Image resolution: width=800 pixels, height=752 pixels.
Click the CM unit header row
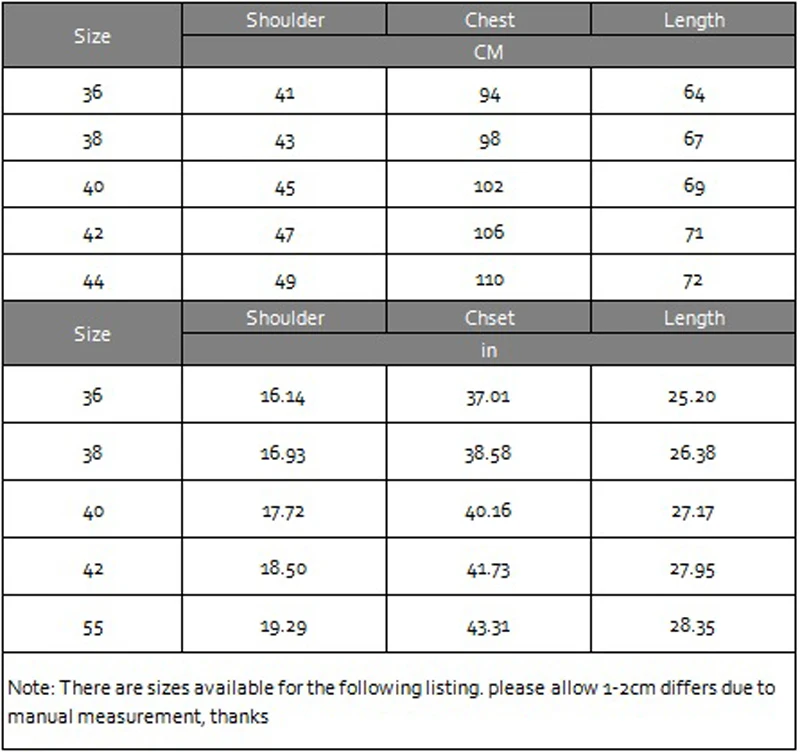coord(488,52)
